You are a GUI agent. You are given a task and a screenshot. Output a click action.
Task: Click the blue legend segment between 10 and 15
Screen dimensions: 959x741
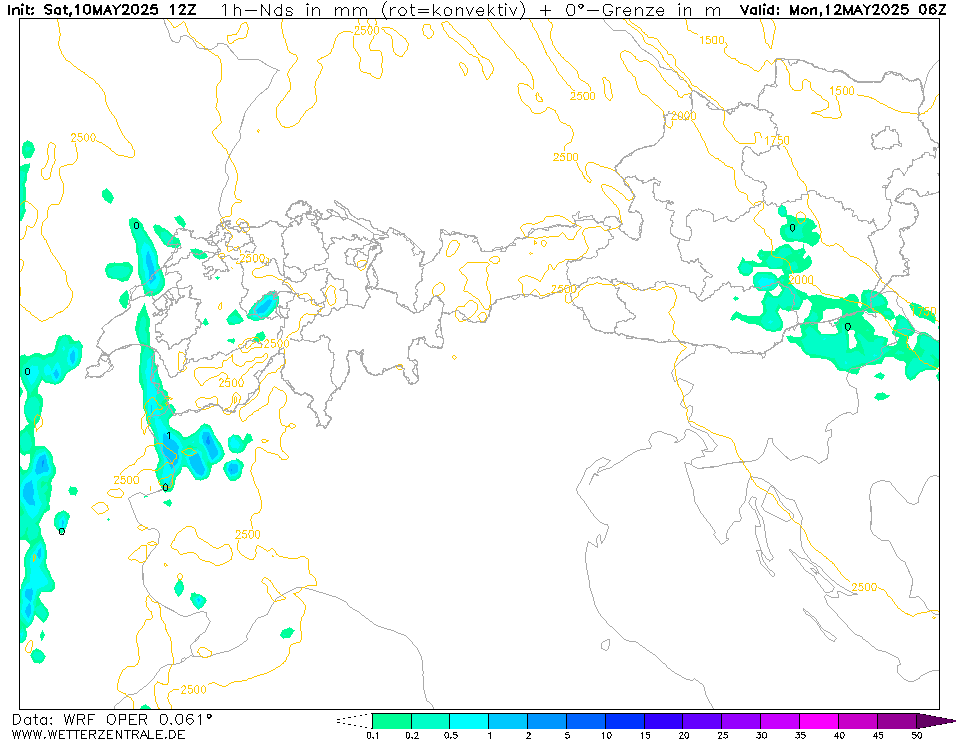click(x=624, y=721)
